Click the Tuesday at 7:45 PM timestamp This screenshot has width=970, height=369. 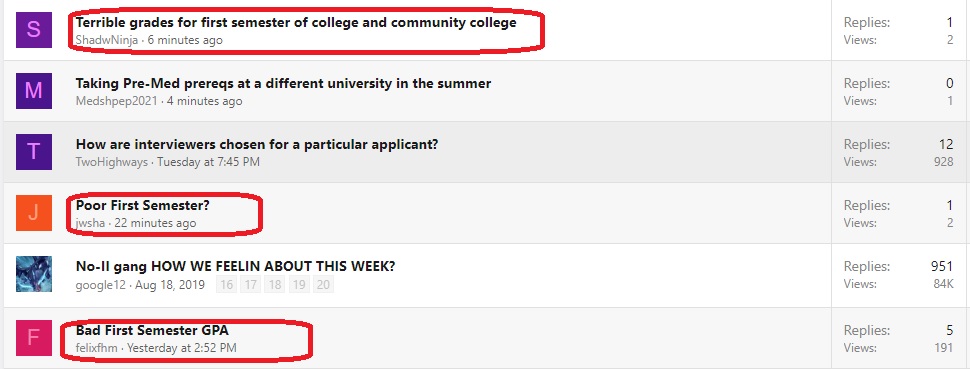[x=208, y=162]
